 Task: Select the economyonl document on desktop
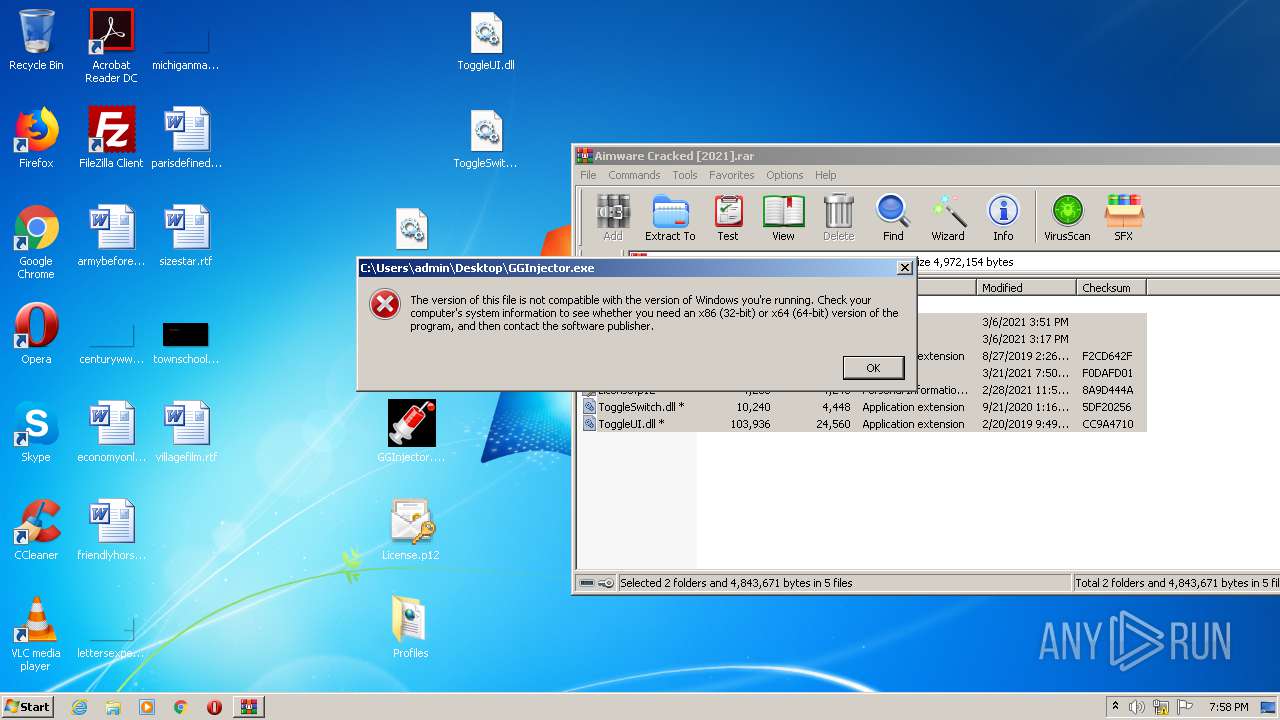tap(111, 433)
